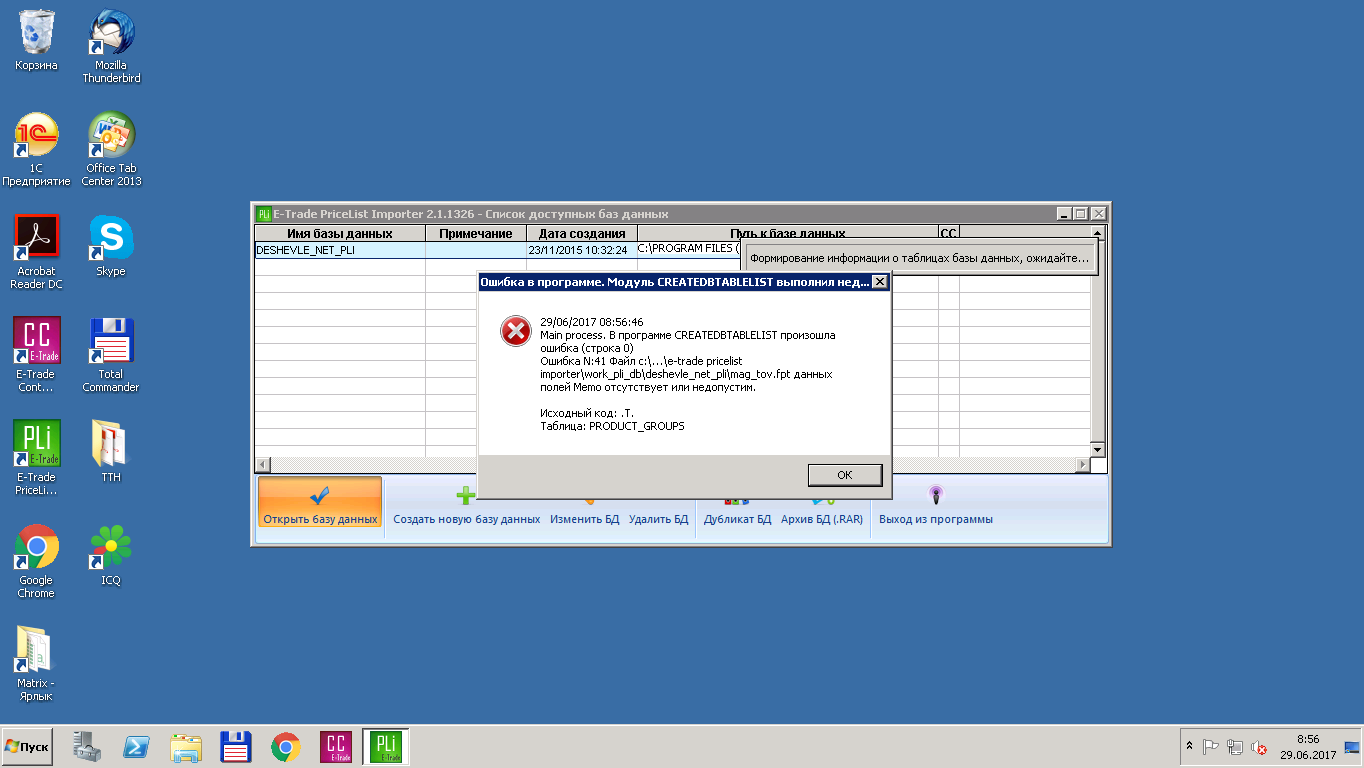Launch PowerShell from the taskbar
The image size is (1364, 768).
click(x=137, y=747)
